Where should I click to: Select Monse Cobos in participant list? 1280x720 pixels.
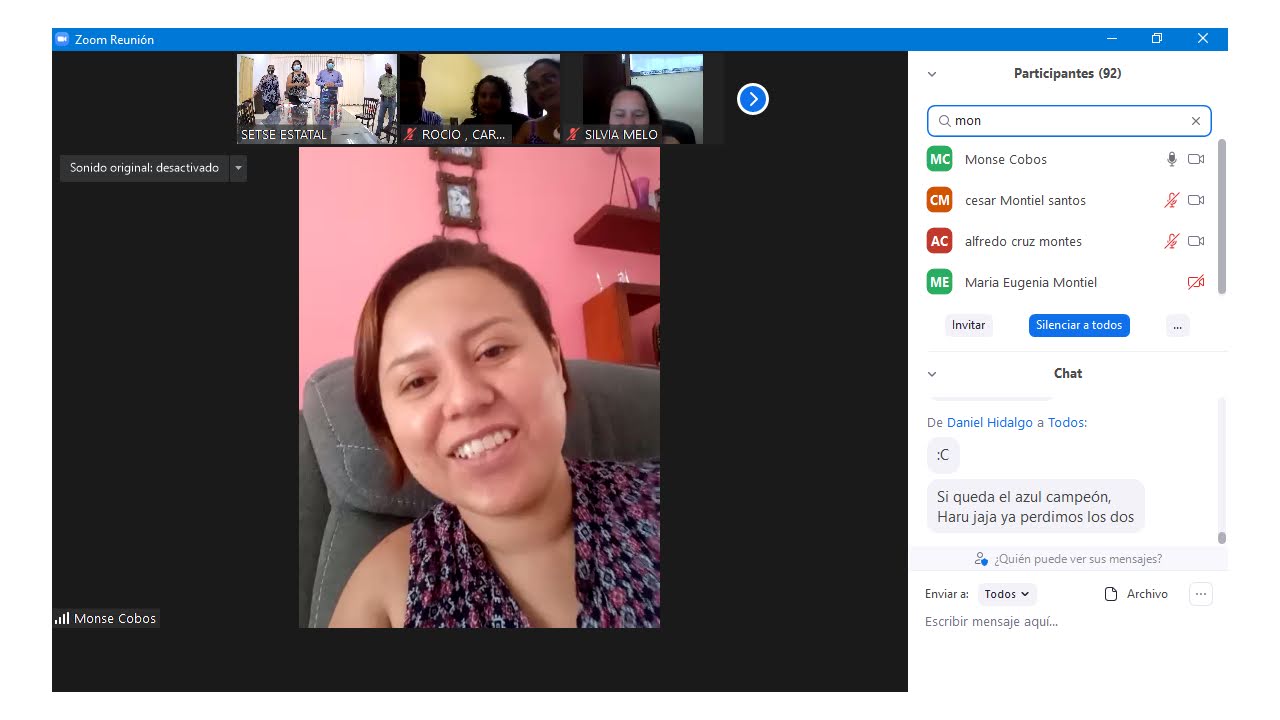point(1068,159)
